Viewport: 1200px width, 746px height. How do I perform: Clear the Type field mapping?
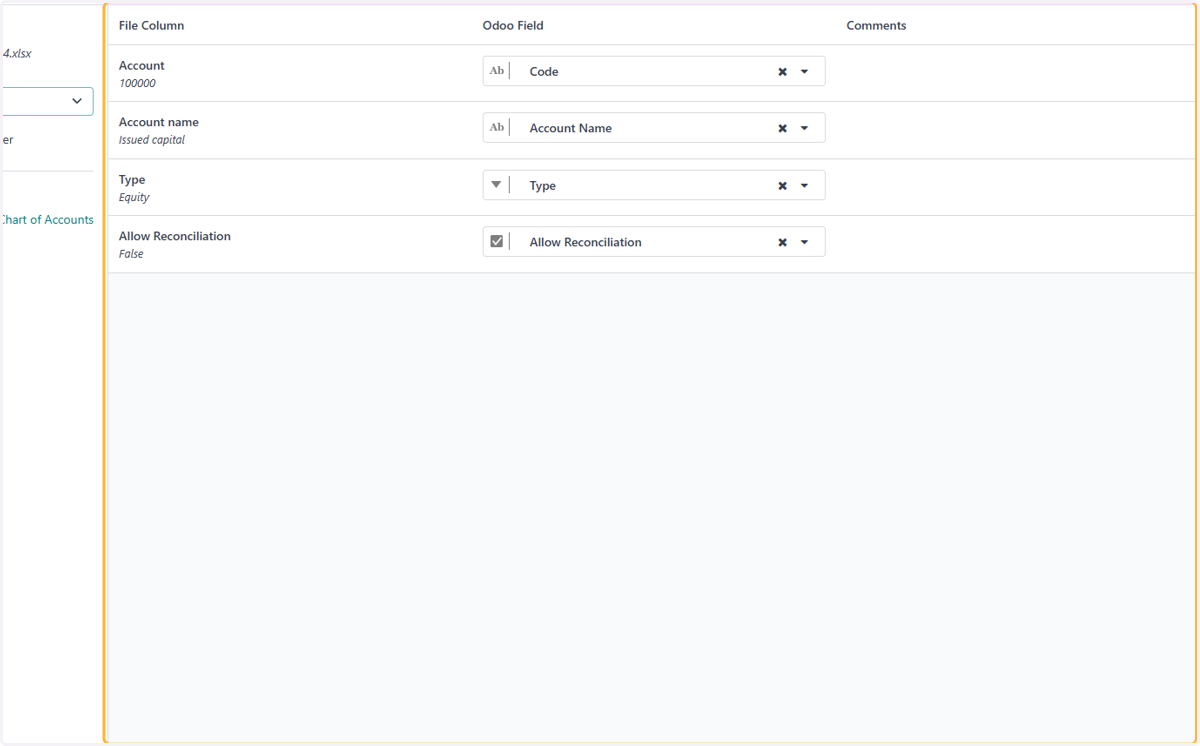pos(782,186)
